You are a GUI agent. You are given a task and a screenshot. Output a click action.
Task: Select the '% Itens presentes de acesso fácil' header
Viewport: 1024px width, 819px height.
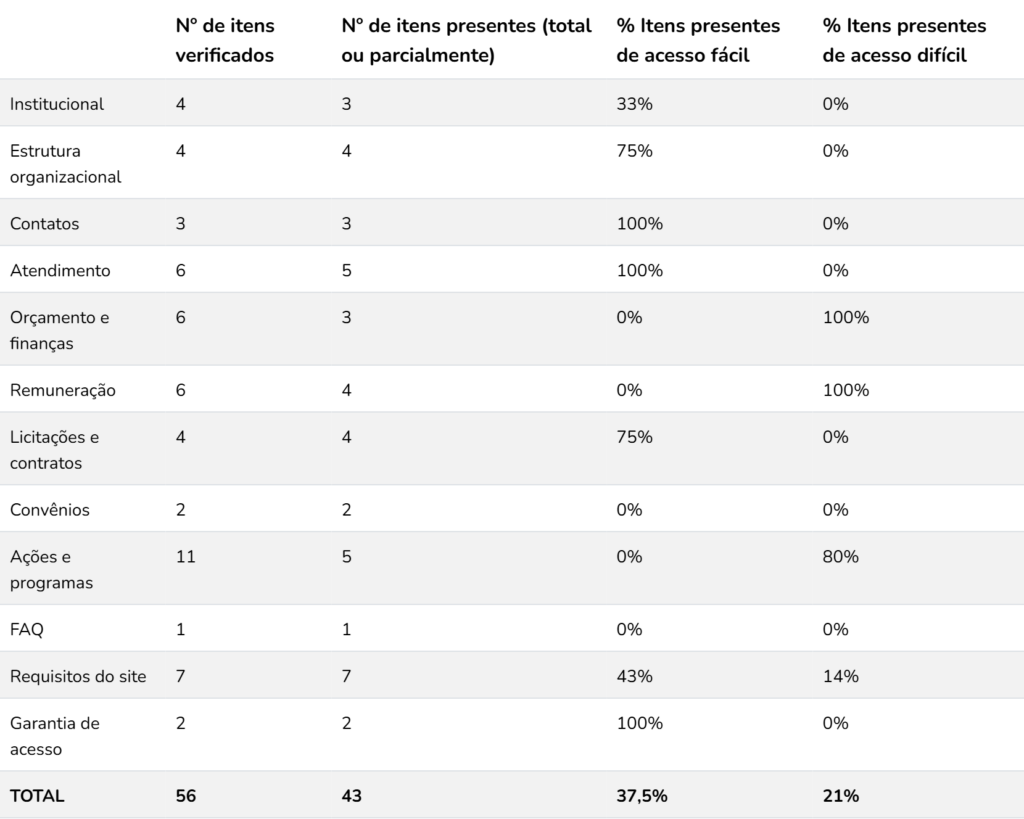tap(698, 40)
